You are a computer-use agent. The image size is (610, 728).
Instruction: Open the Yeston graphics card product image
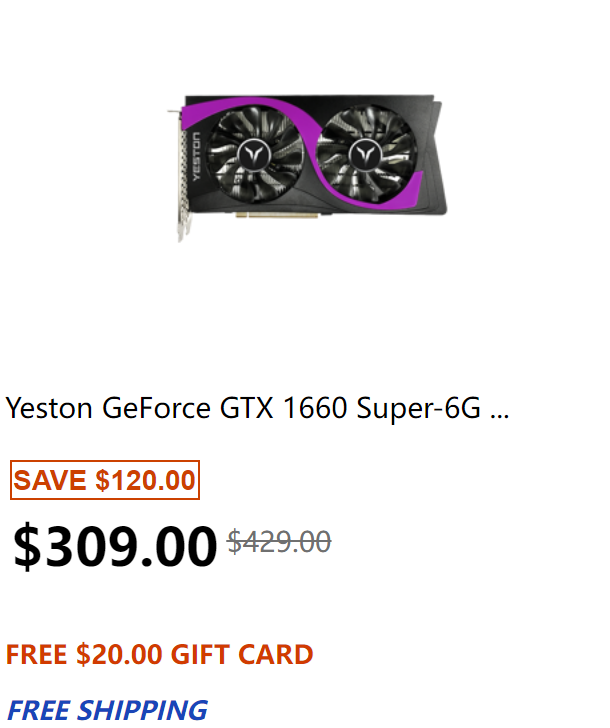click(307, 168)
